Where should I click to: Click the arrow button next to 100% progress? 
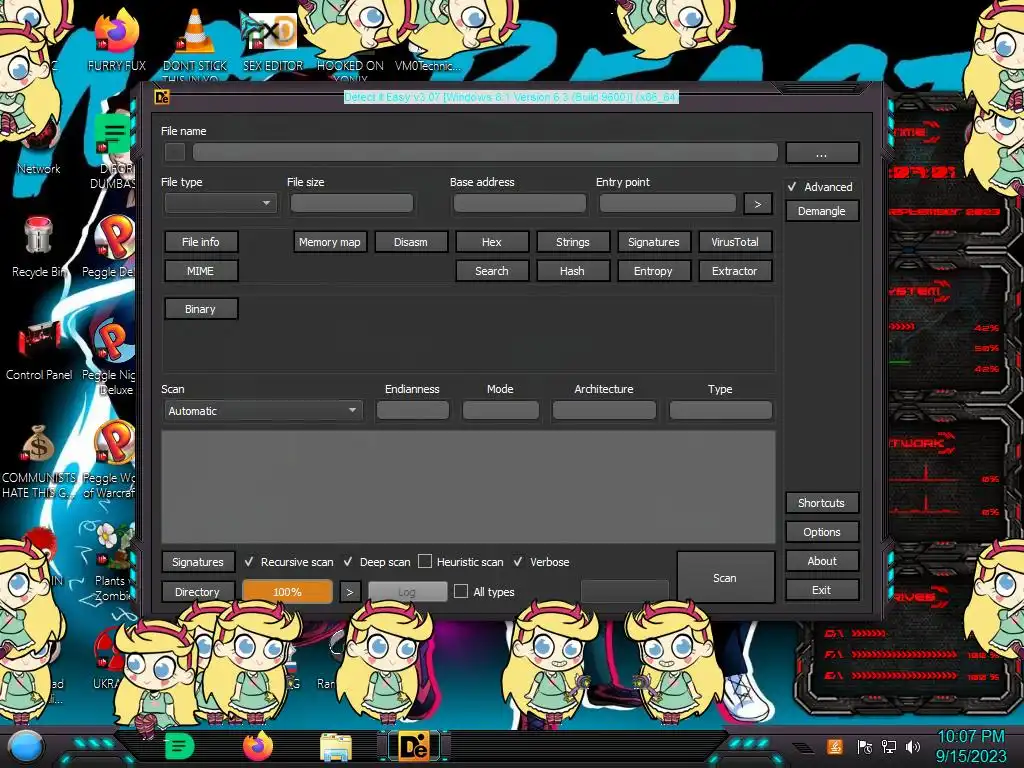pos(349,592)
